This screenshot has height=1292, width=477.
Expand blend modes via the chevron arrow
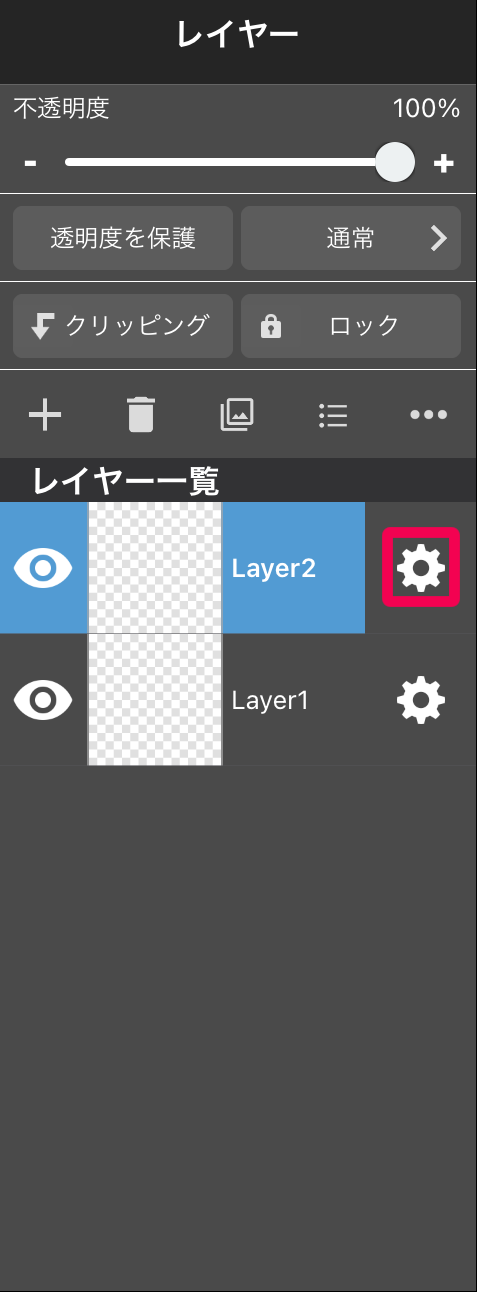438,238
